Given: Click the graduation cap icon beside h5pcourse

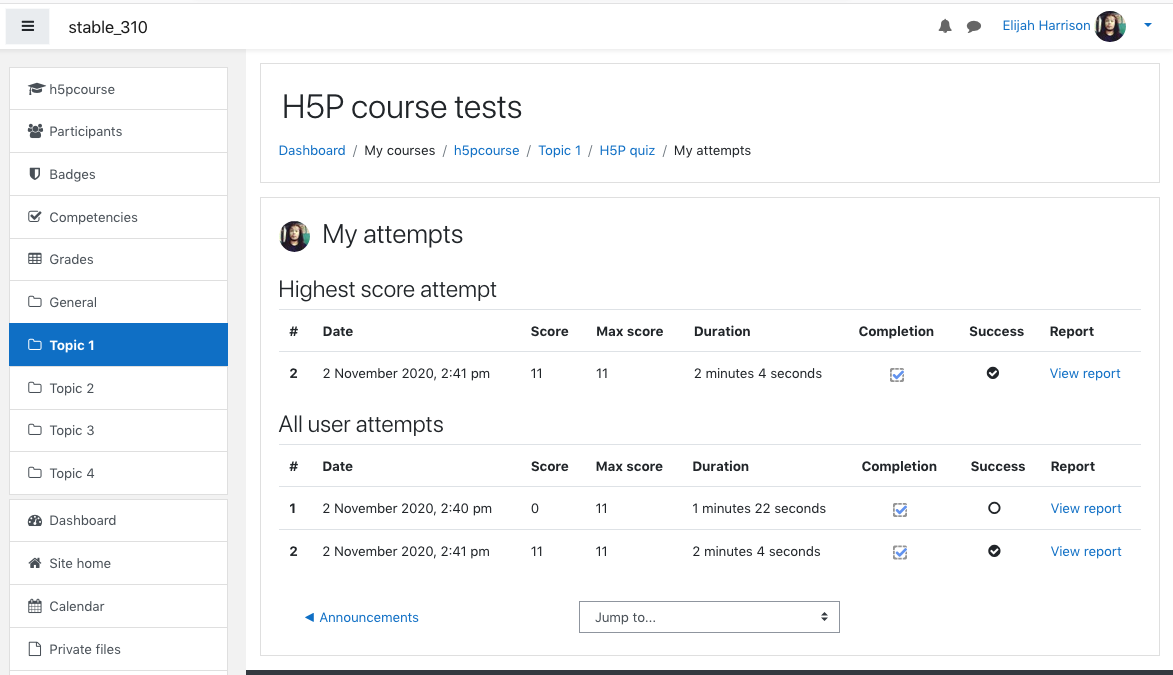Looking at the screenshot, I should [35, 89].
